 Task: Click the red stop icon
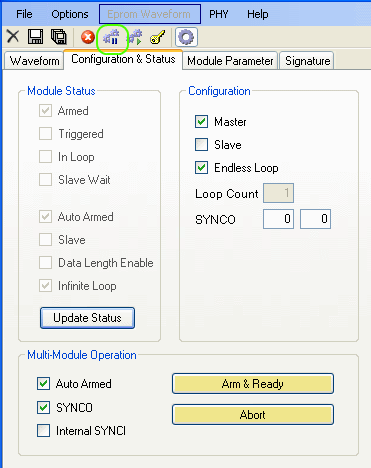click(88, 37)
